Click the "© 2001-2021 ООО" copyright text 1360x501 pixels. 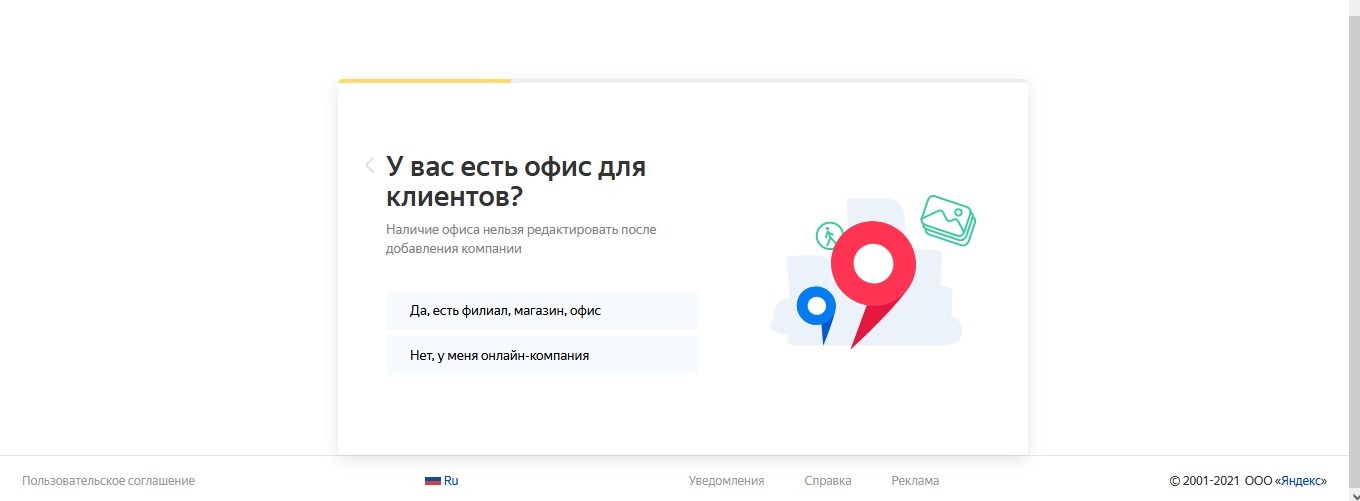coord(1220,481)
